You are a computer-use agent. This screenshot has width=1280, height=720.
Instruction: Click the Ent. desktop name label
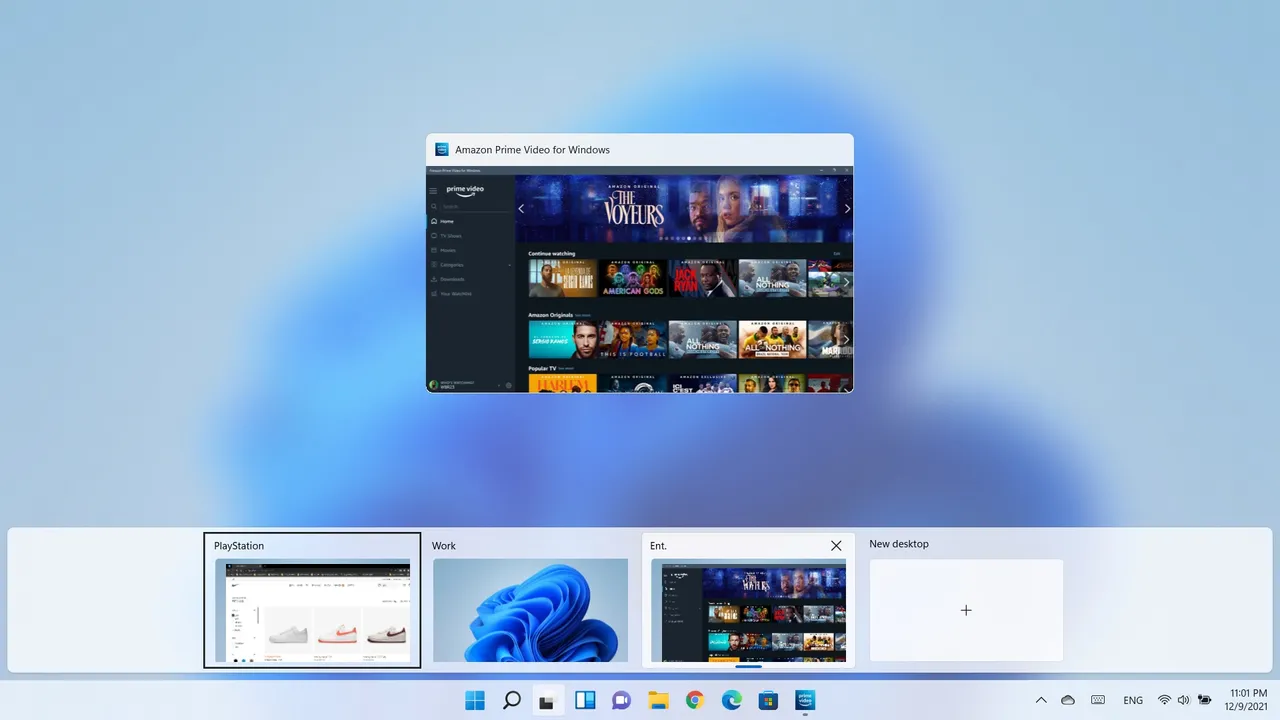[658, 546]
